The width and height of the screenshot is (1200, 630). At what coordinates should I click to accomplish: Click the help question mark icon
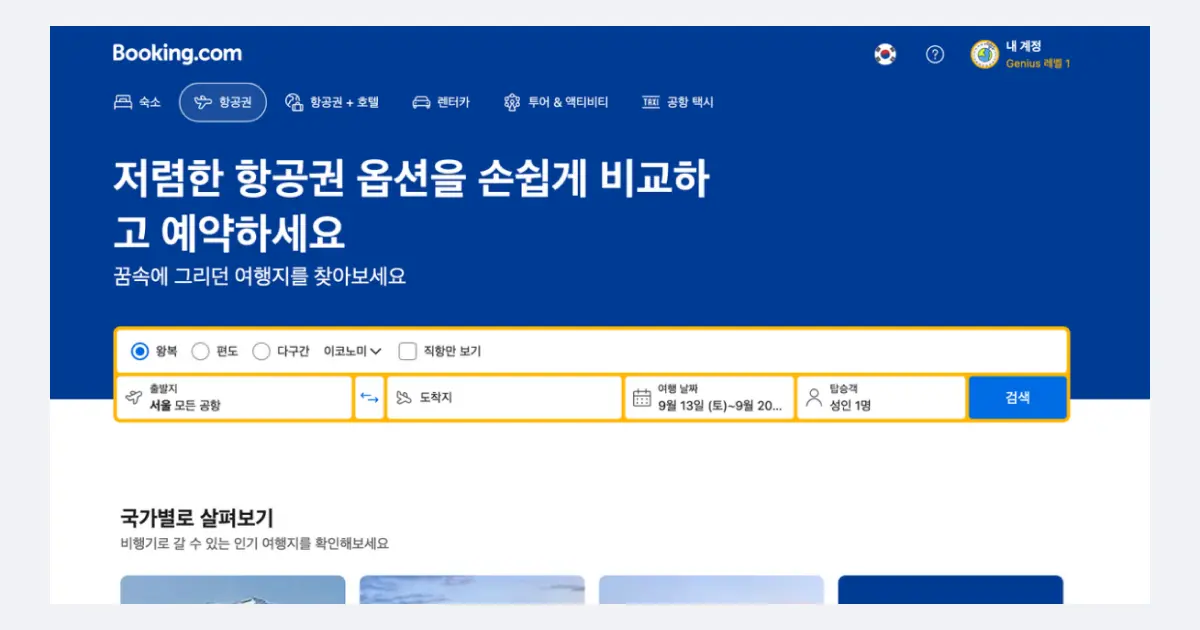pyautogui.click(x=934, y=55)
